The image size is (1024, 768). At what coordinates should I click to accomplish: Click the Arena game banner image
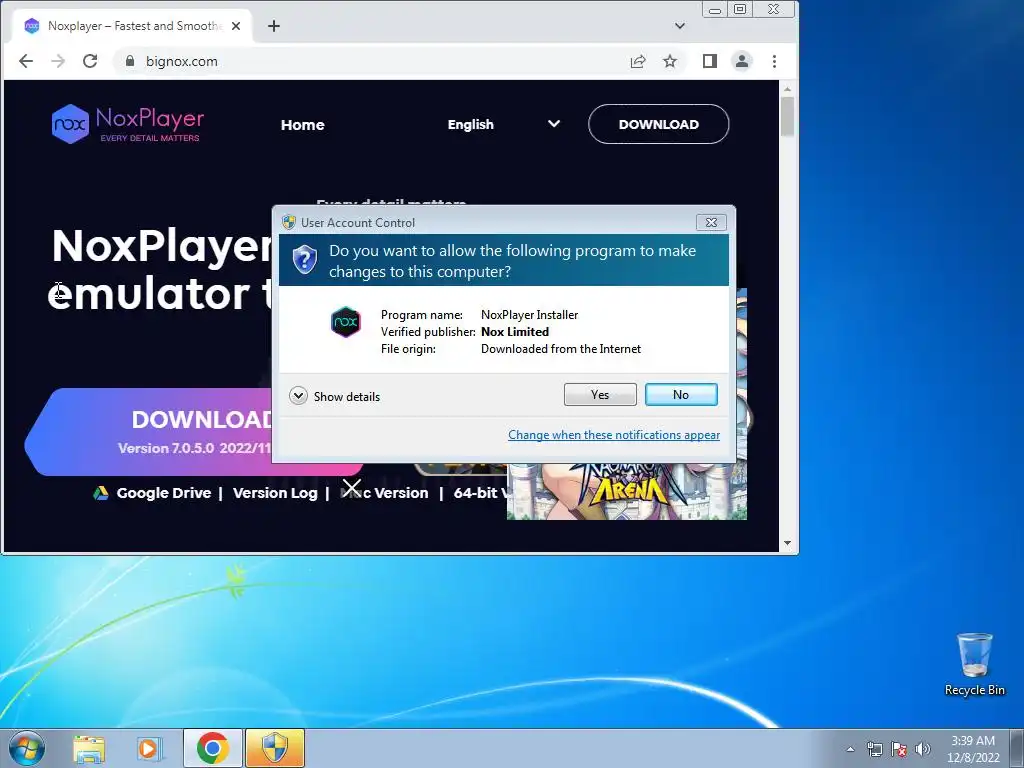[x=627, y=491]
